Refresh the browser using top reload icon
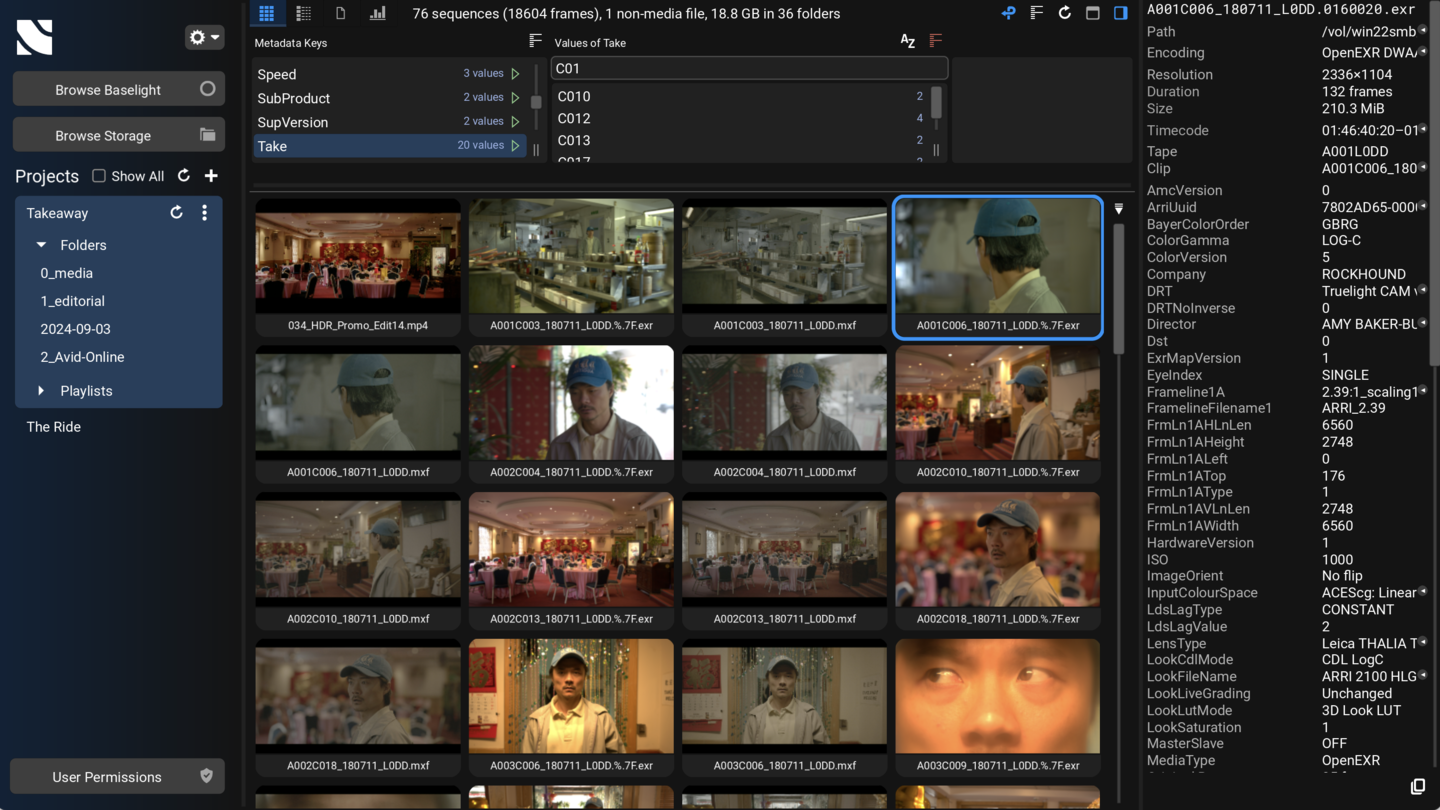 (x=1064, y=14)
